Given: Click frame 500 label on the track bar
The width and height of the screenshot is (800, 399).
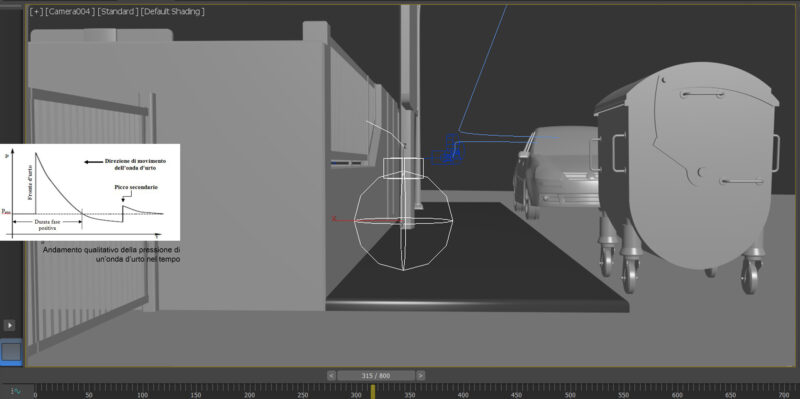Looking at the screenshot, I should [570, 395].
